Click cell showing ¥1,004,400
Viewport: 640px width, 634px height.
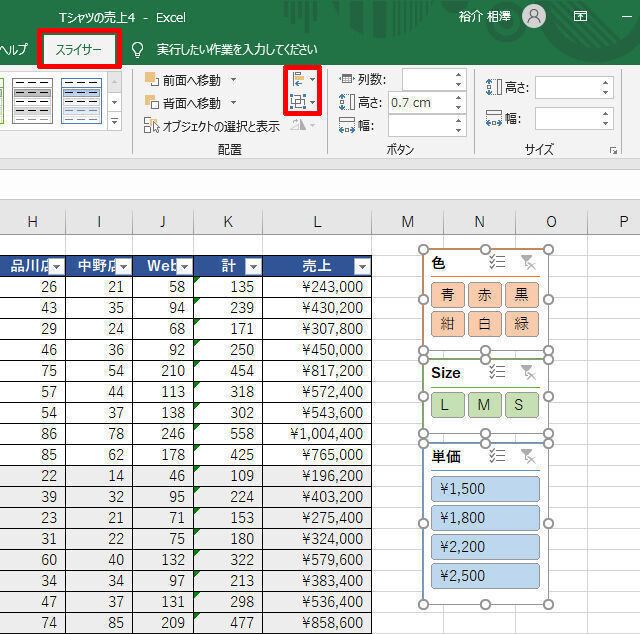[317, 434]
